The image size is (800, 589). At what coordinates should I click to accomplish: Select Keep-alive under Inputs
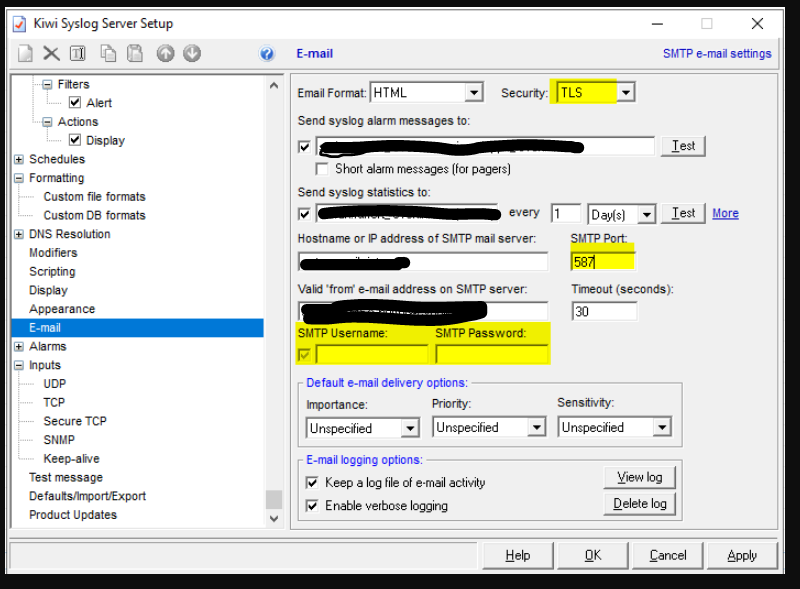click(x=71, y=459)
